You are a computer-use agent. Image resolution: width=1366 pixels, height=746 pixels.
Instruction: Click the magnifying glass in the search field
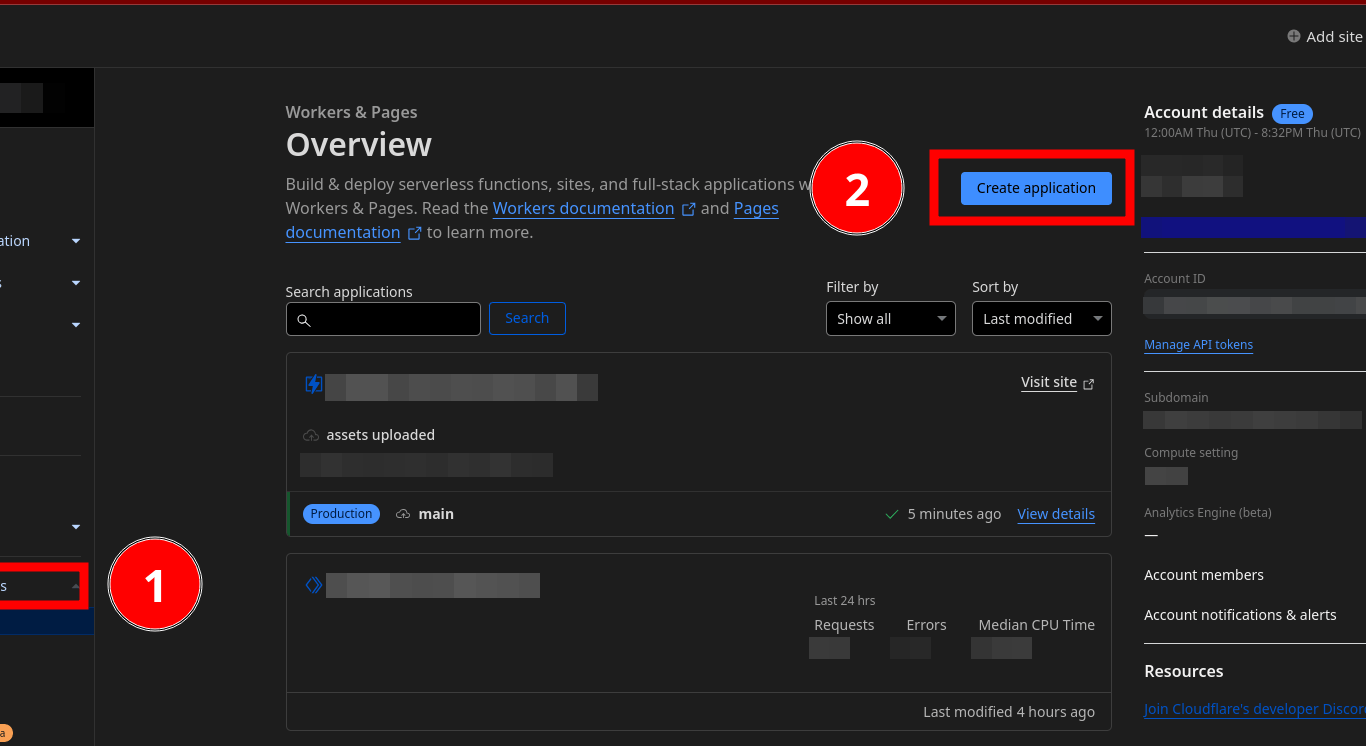click(x=305, y=318)
